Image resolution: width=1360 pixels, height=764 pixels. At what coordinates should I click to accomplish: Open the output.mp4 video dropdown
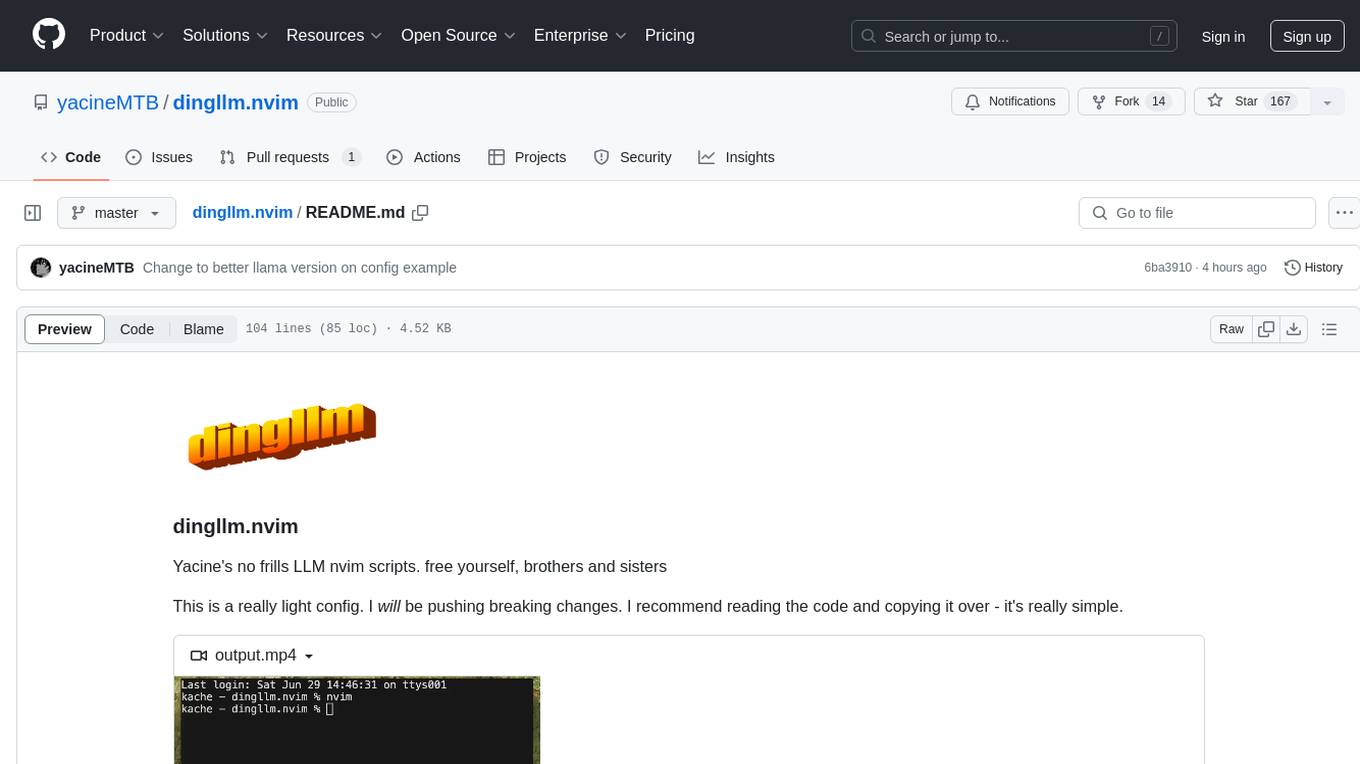point(253,656)
